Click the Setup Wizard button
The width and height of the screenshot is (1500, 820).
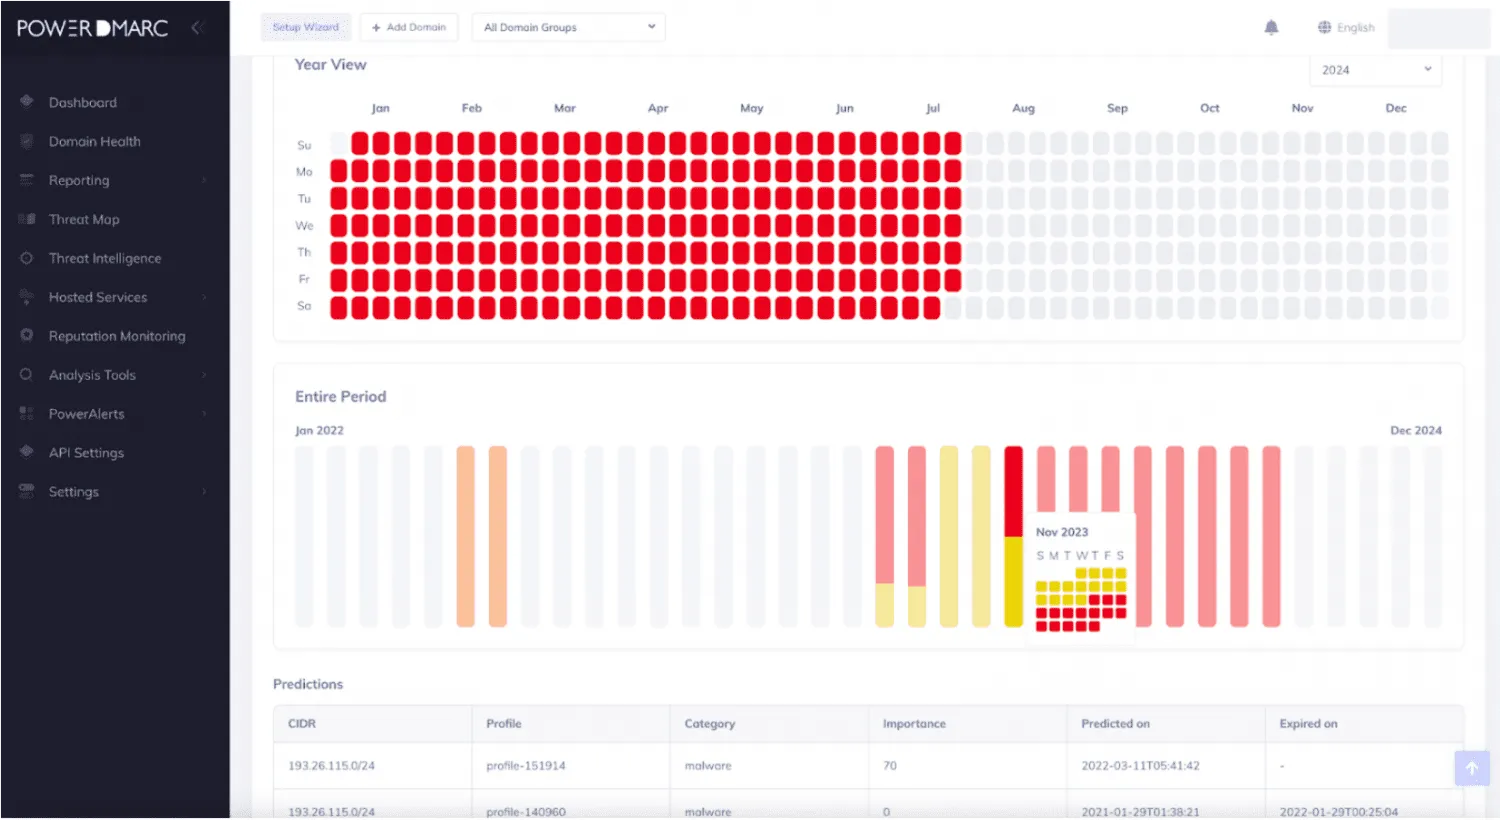coord(306,28)
